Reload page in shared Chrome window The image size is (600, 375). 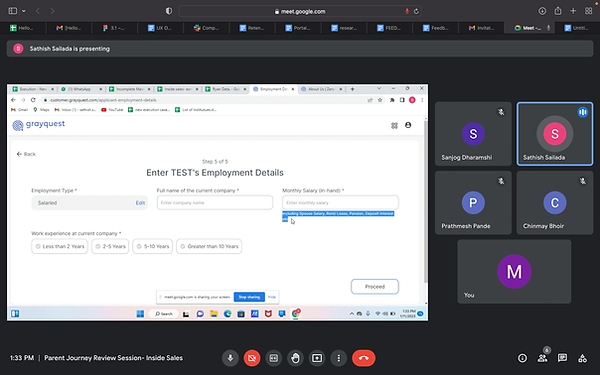click(33, 100)
